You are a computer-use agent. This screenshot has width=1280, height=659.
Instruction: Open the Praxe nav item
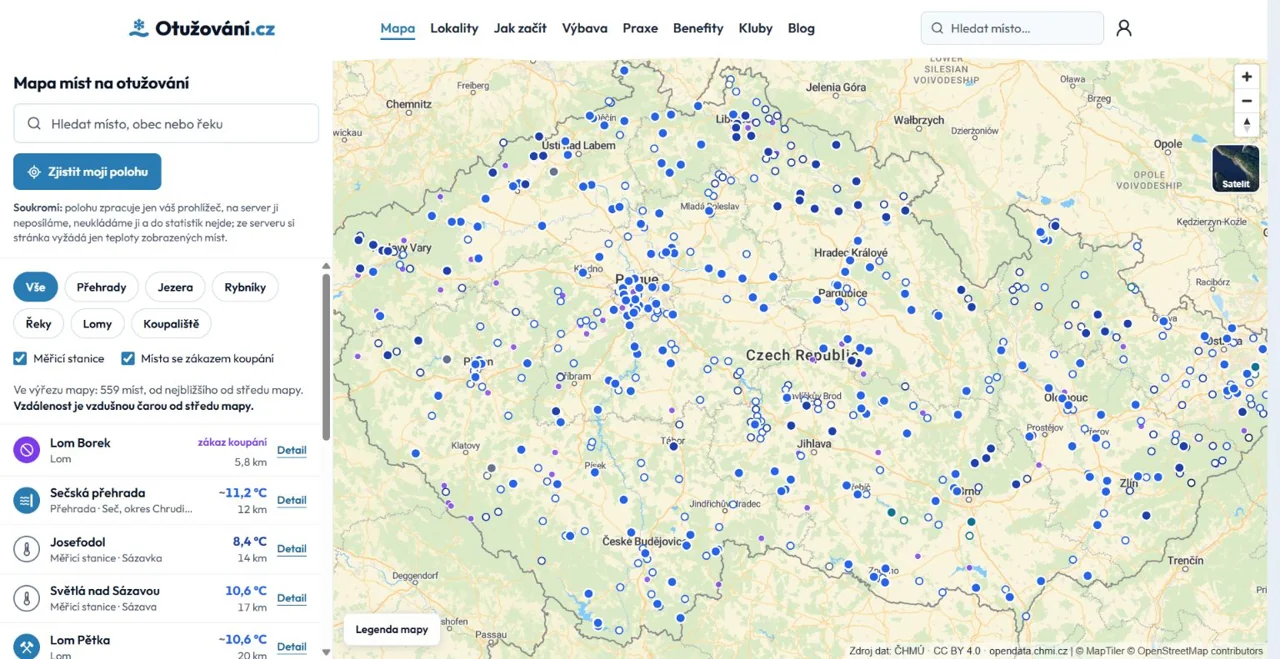coord(640,28)
